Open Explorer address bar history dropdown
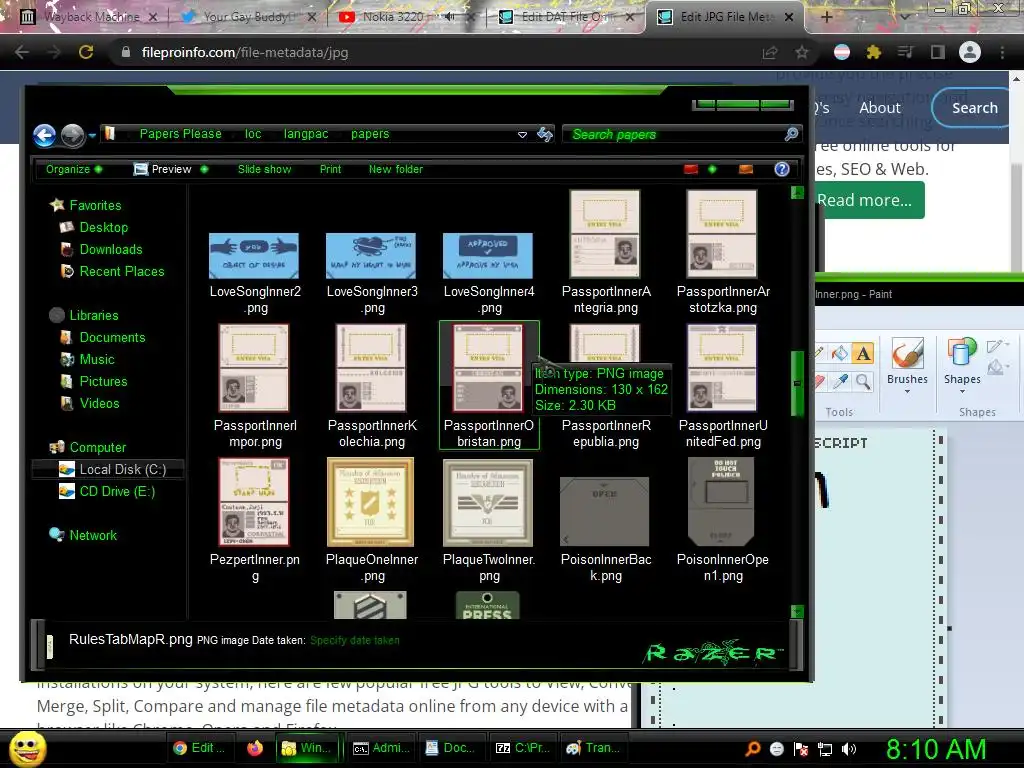Screen dimensions: 1024x768 (522, 135)
